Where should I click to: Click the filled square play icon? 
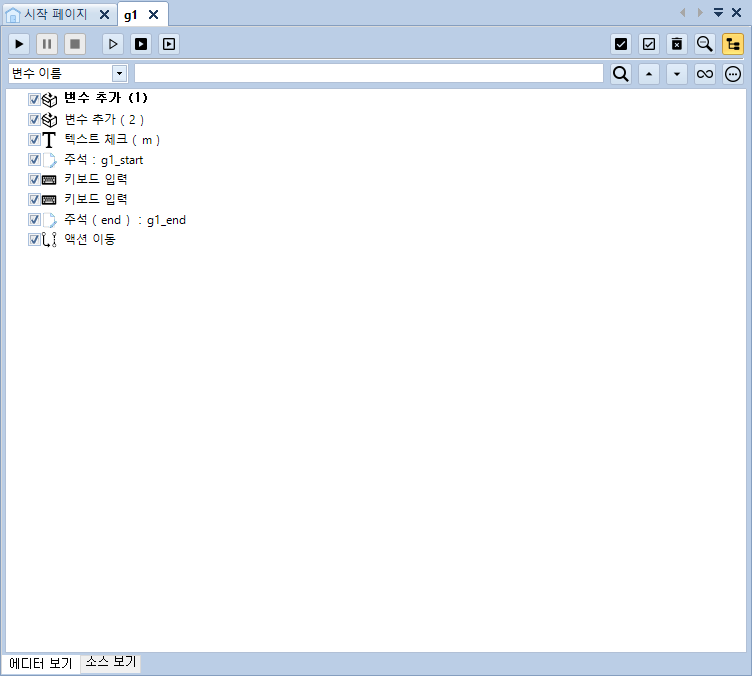pyautogui.click(x=141, y=44)
